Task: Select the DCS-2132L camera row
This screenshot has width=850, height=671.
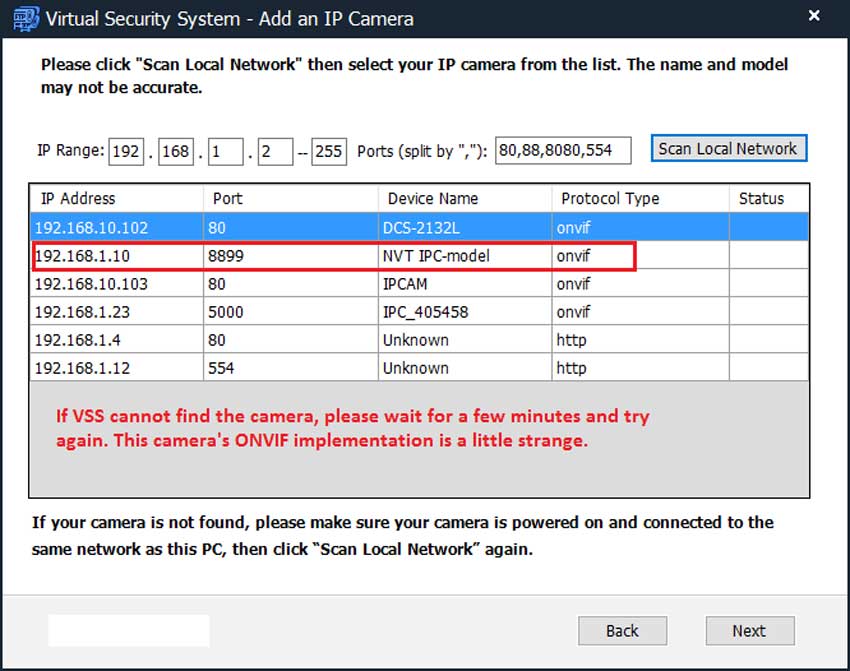Action: (420, 228)
